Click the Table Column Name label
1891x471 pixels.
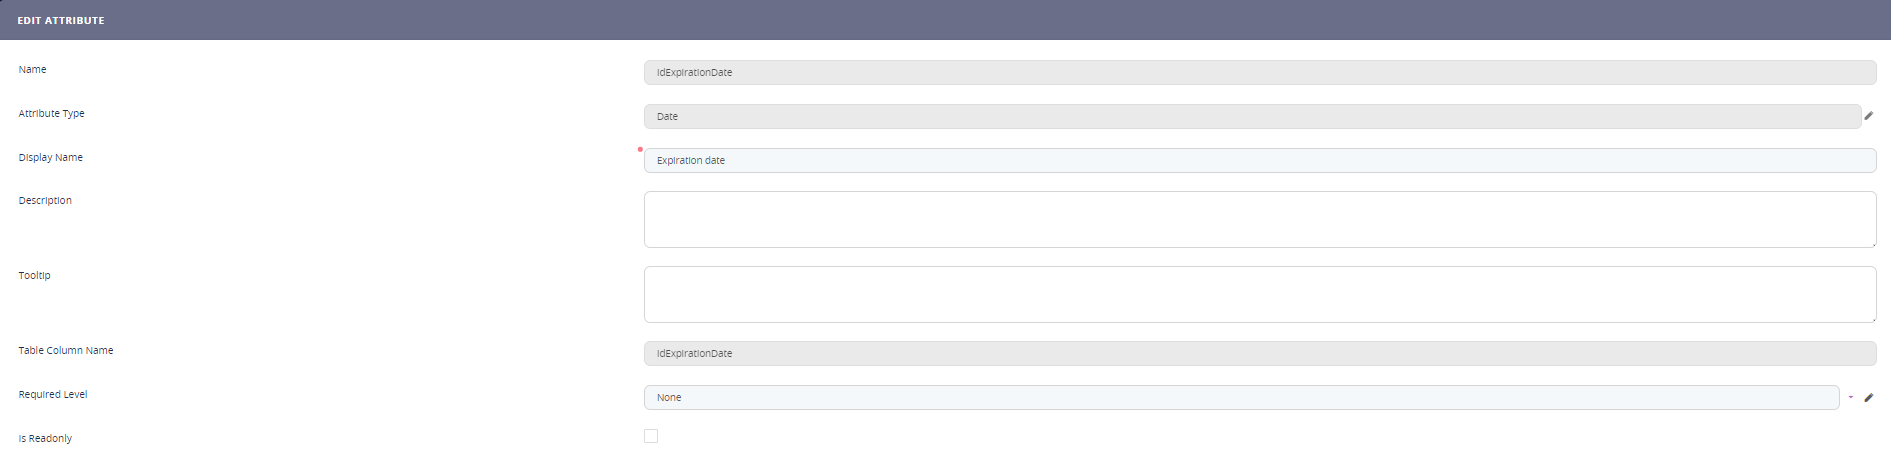coord(66,351)
